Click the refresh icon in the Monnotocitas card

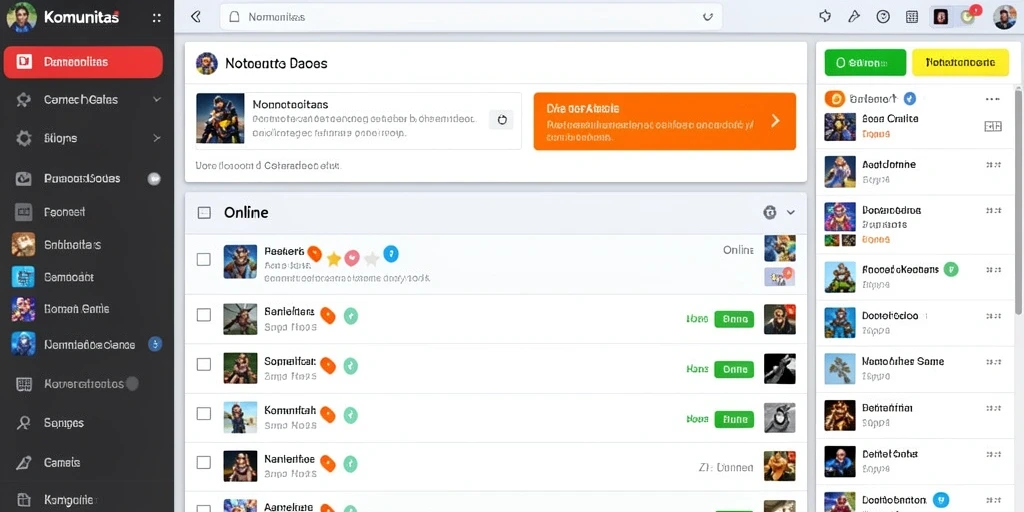point(502,120)
